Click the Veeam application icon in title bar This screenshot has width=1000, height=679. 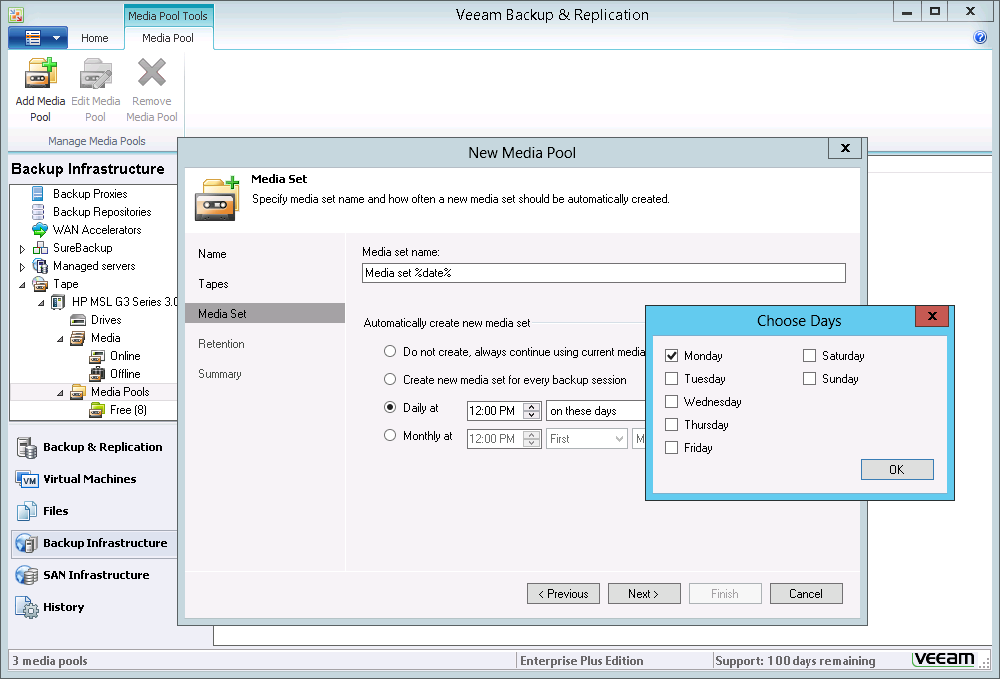click(x=16, y=15)
